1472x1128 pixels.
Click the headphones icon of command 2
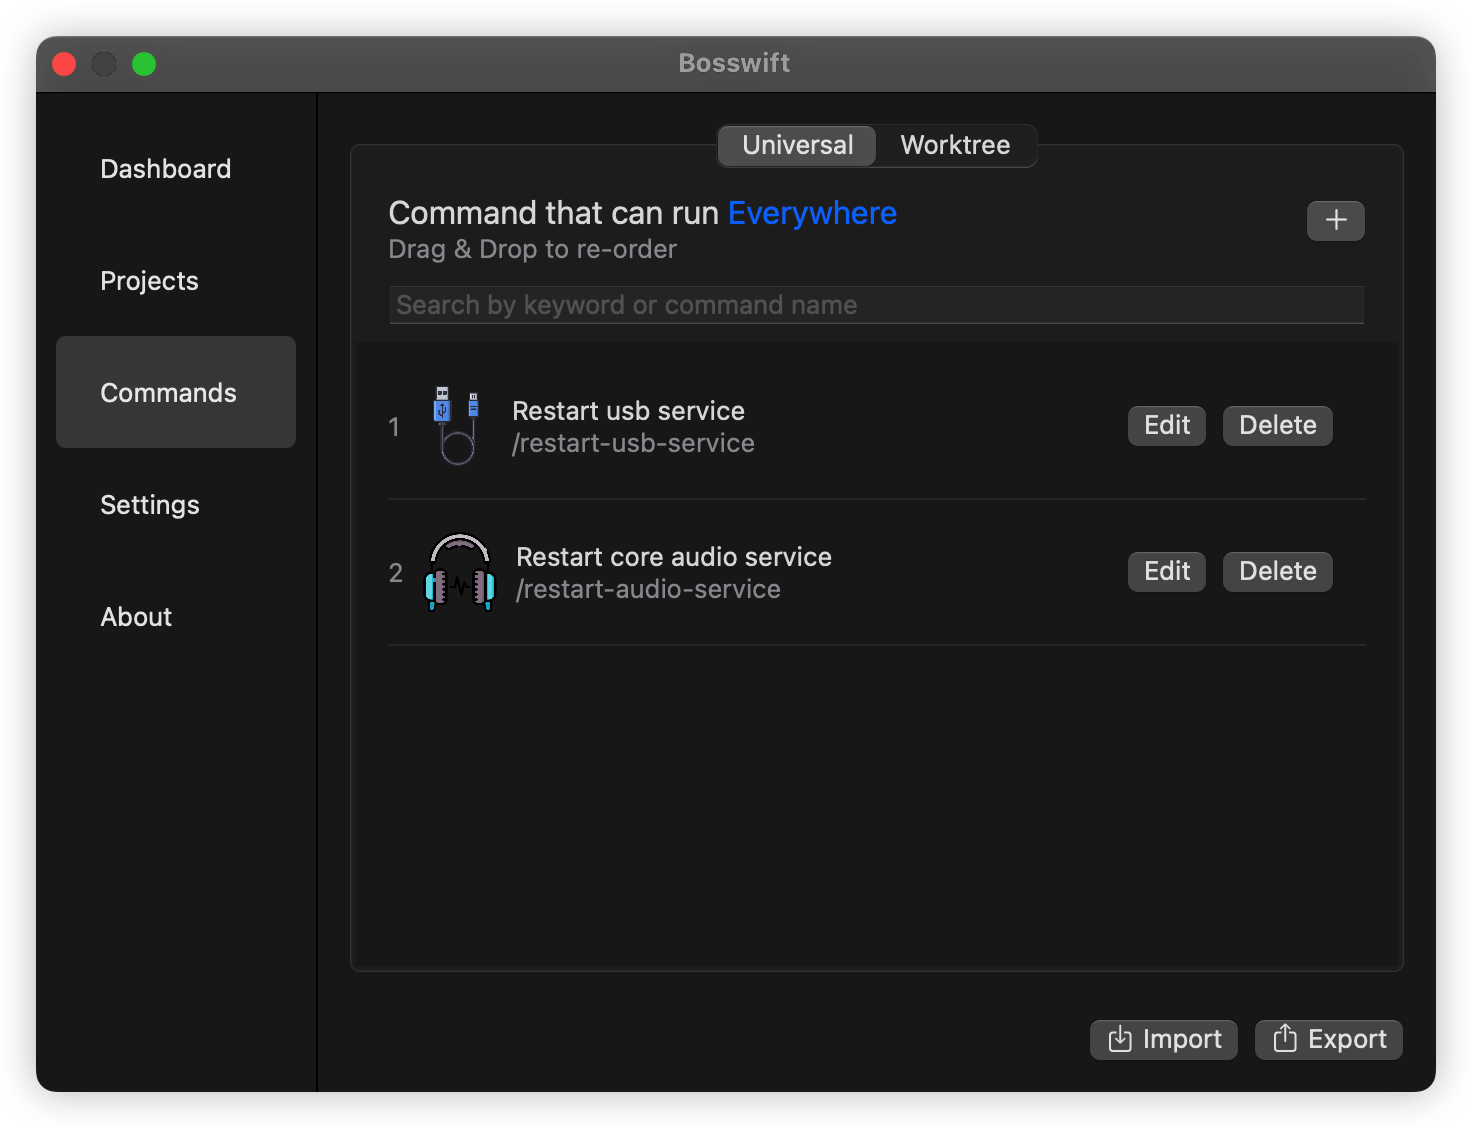click(460, 571)
